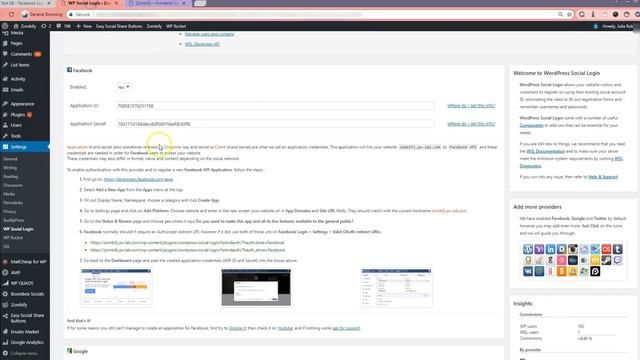Viewport: 640px width, 360px height.
Task: Add the Instagram provider icon
Action: point(573,249)
